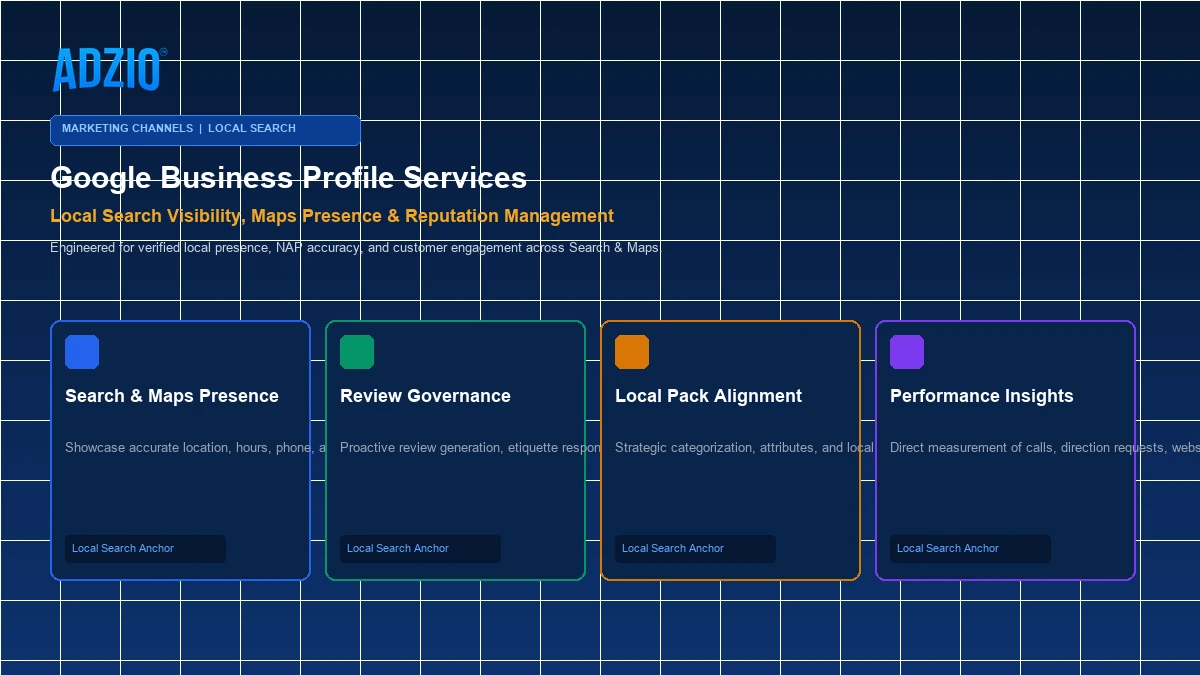Click Local Search Anchor in Performance Insights card
Image resolution: width=1200 pixels, height=675 pixels.
click(x=970, y=549)
